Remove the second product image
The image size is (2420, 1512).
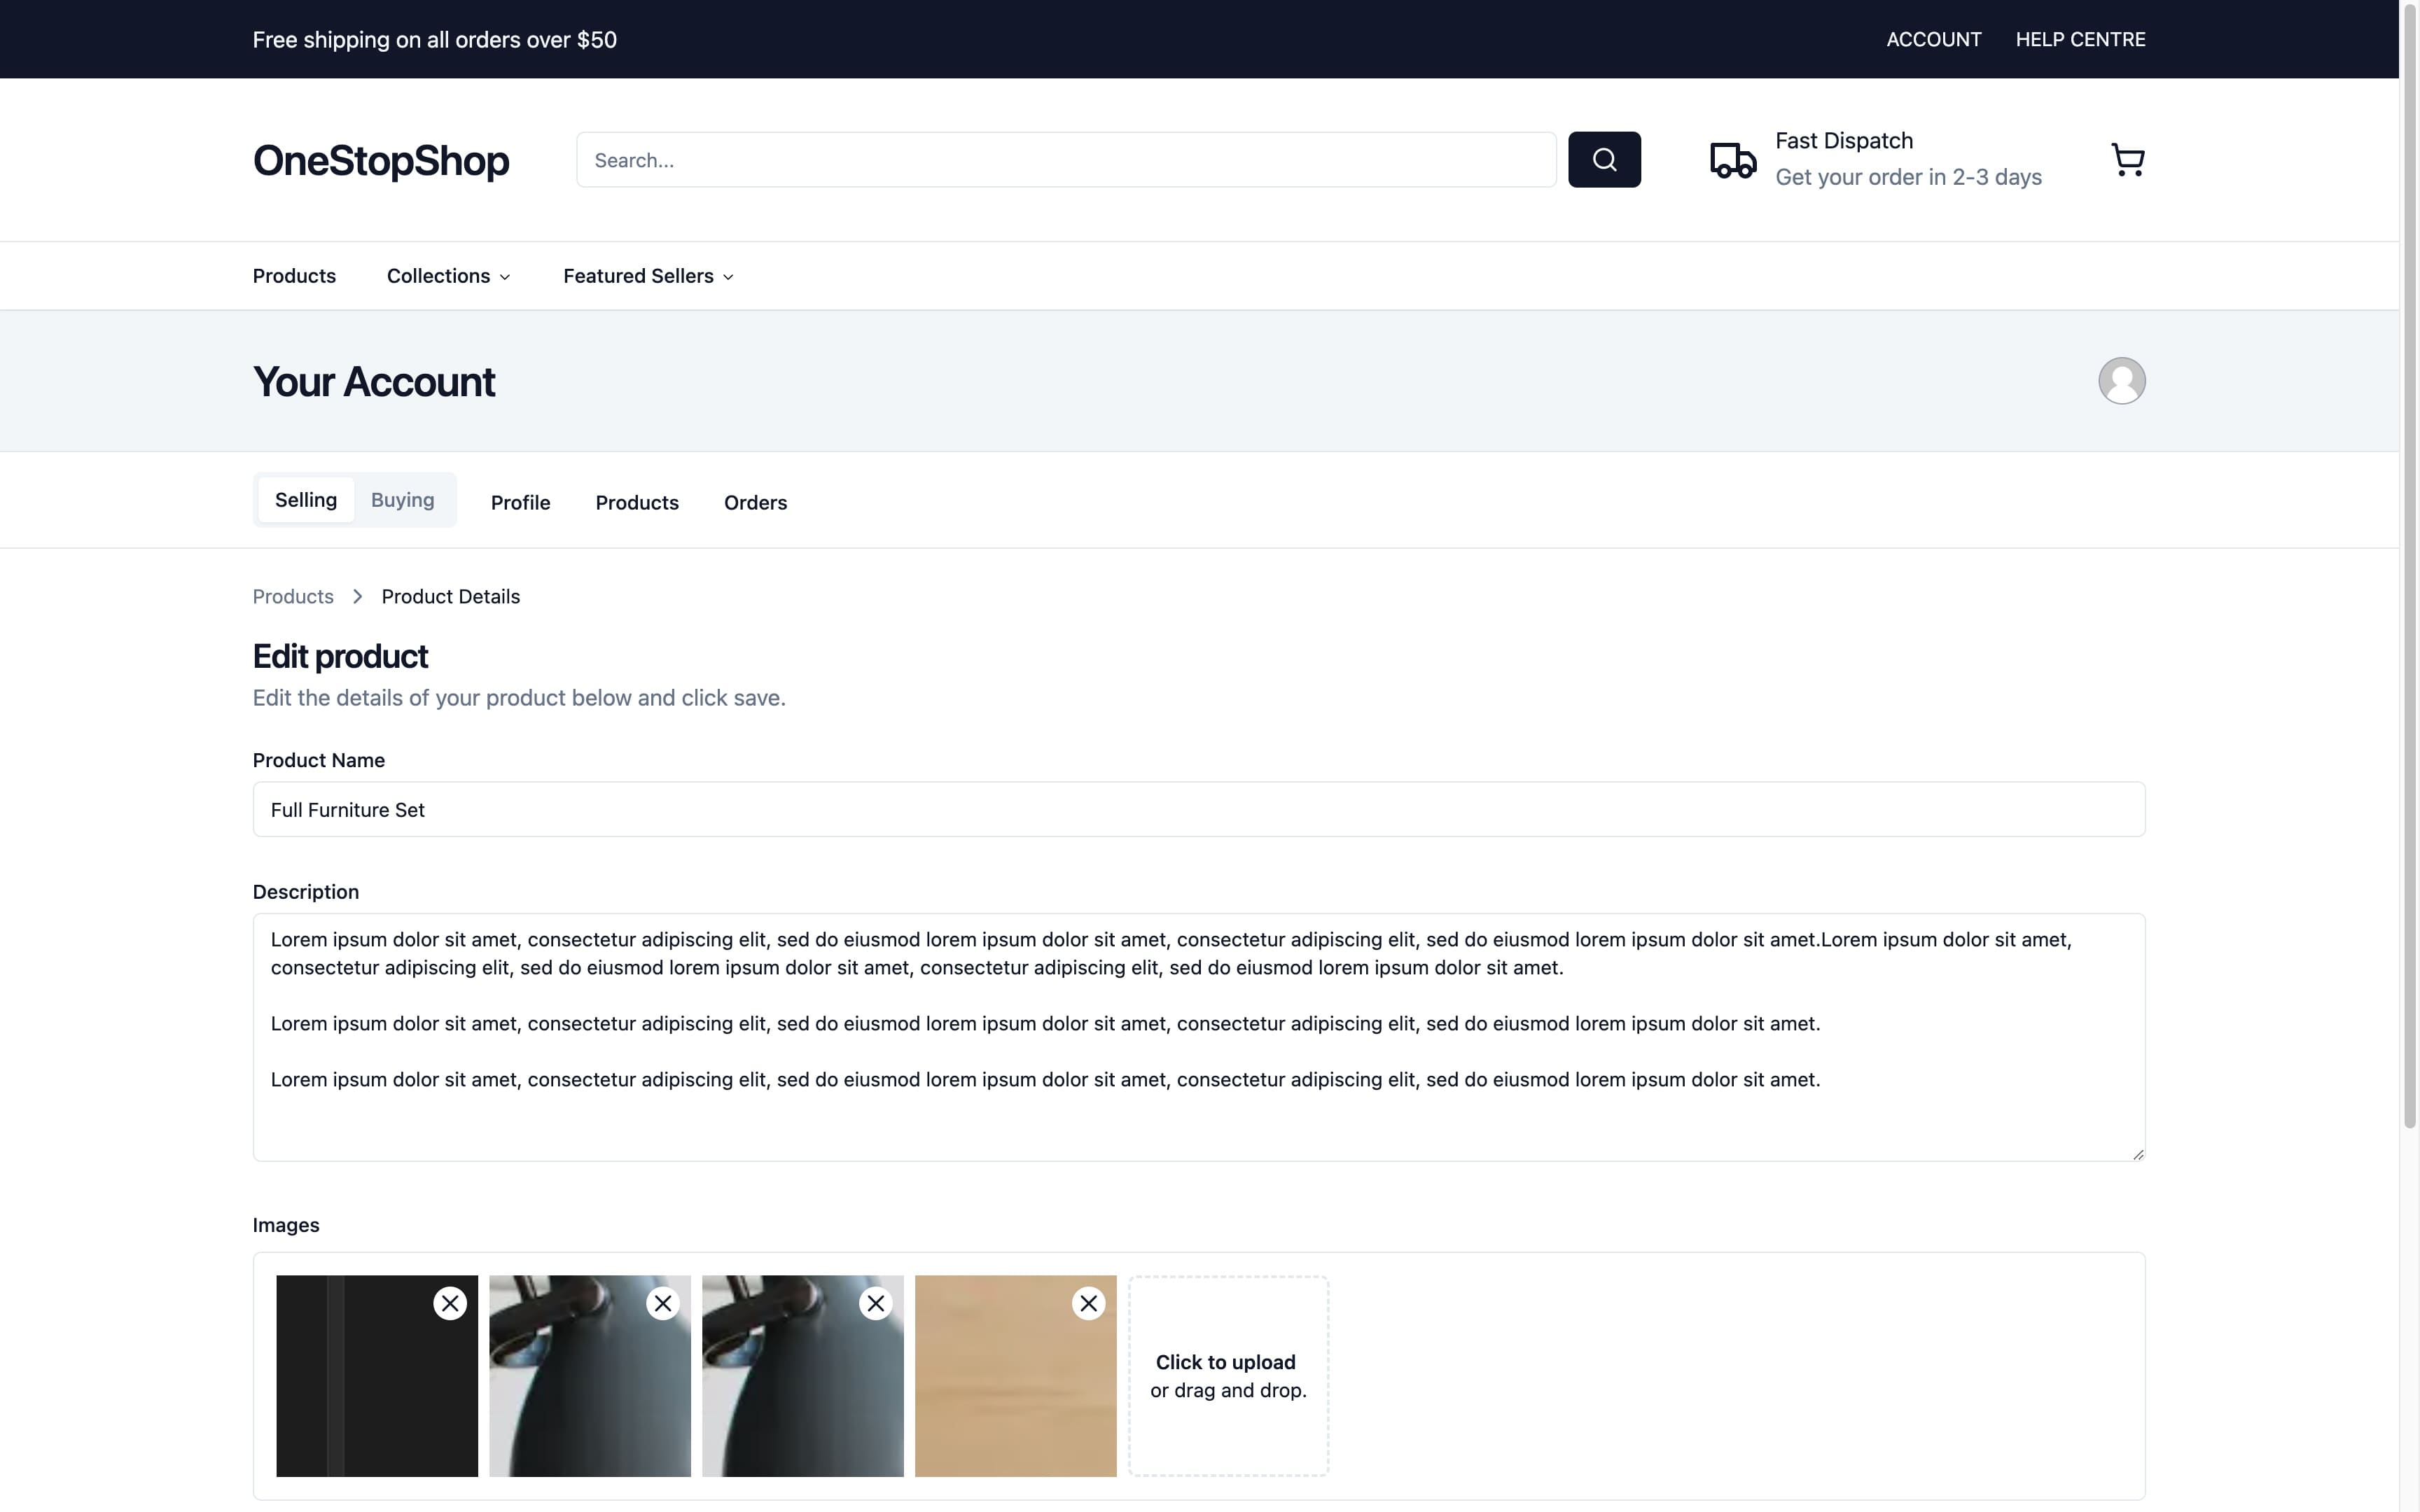tap(663, 1303)
